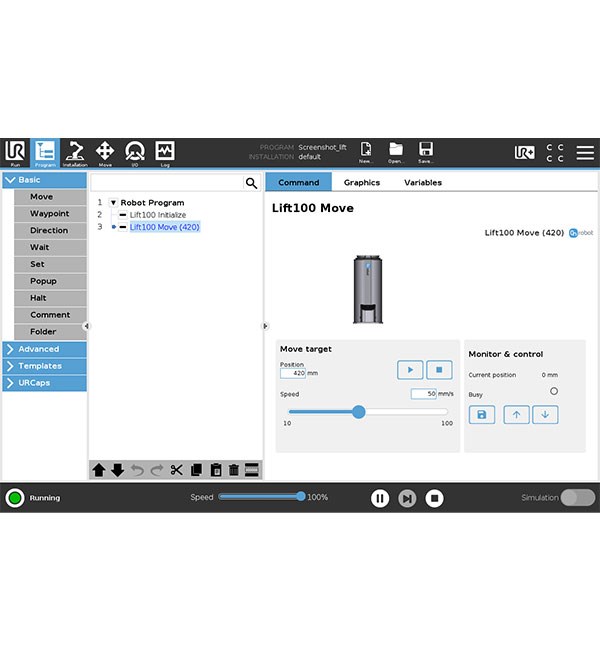Pause the running program
Image resolution: width=600 pixels, height=650 pixels.
click(379, 498)
